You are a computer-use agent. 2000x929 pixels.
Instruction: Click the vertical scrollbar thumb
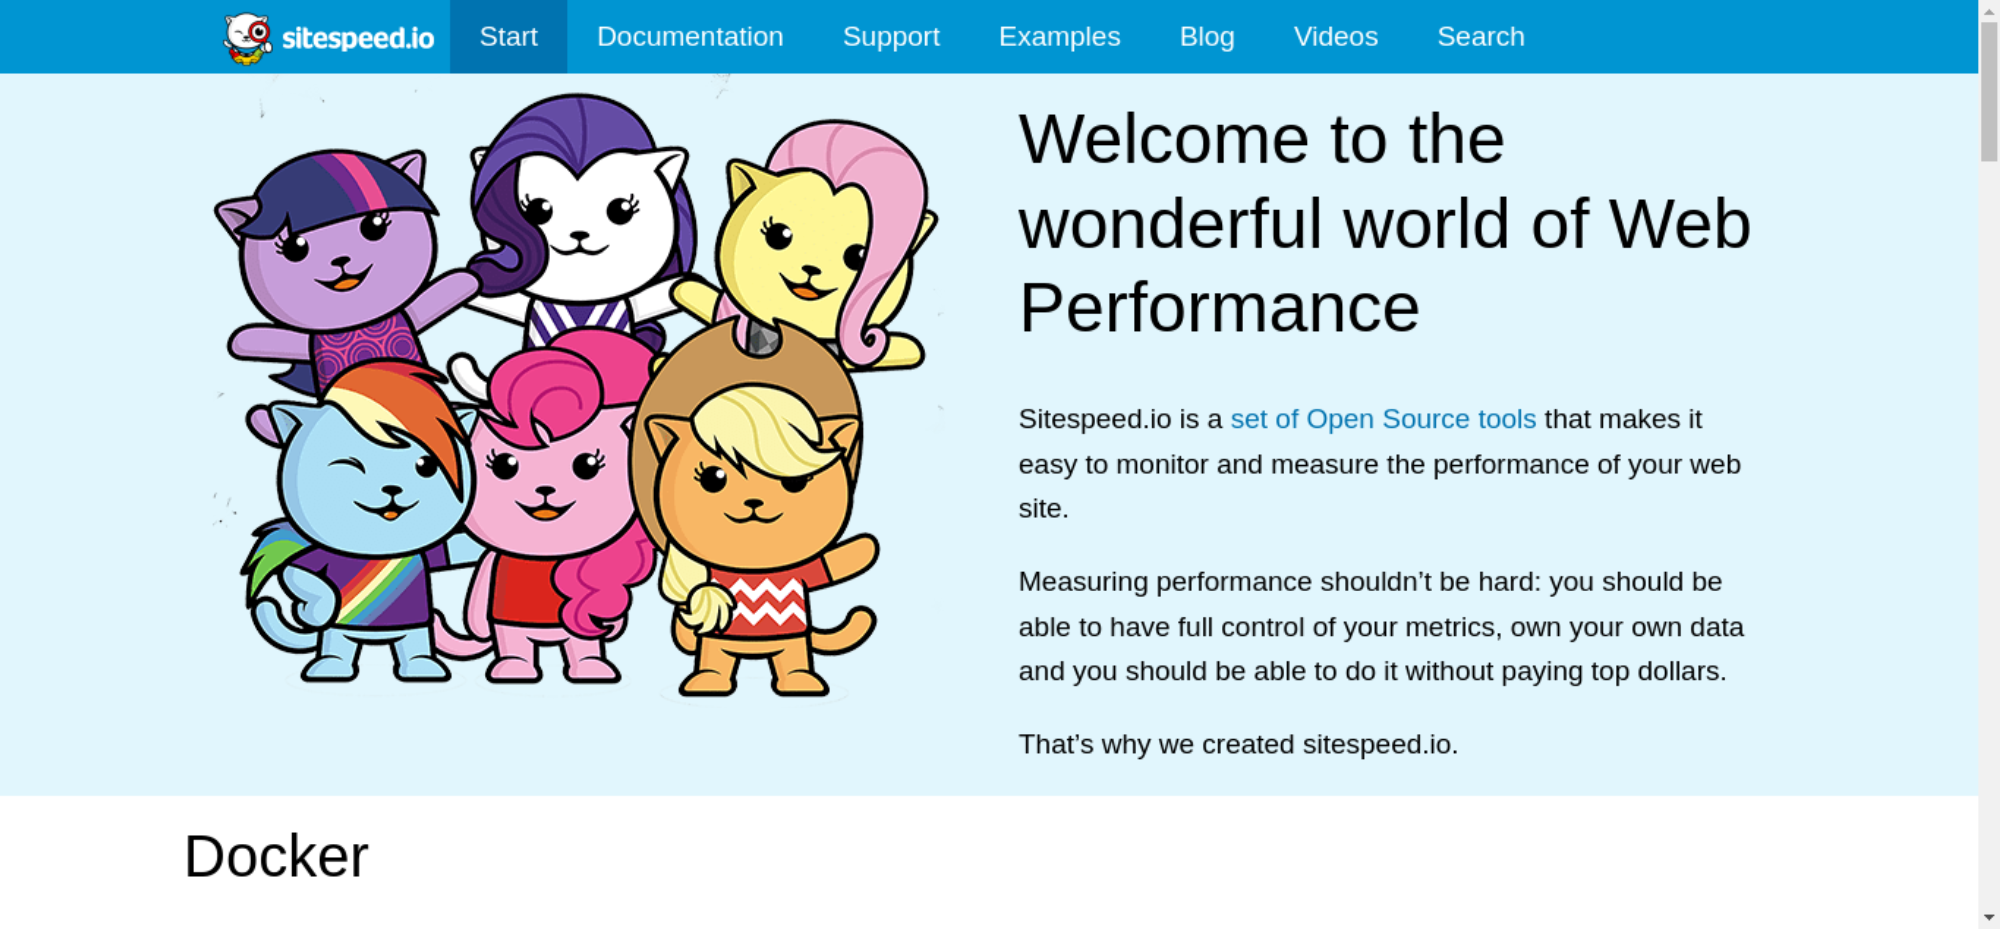(1989, 90)
